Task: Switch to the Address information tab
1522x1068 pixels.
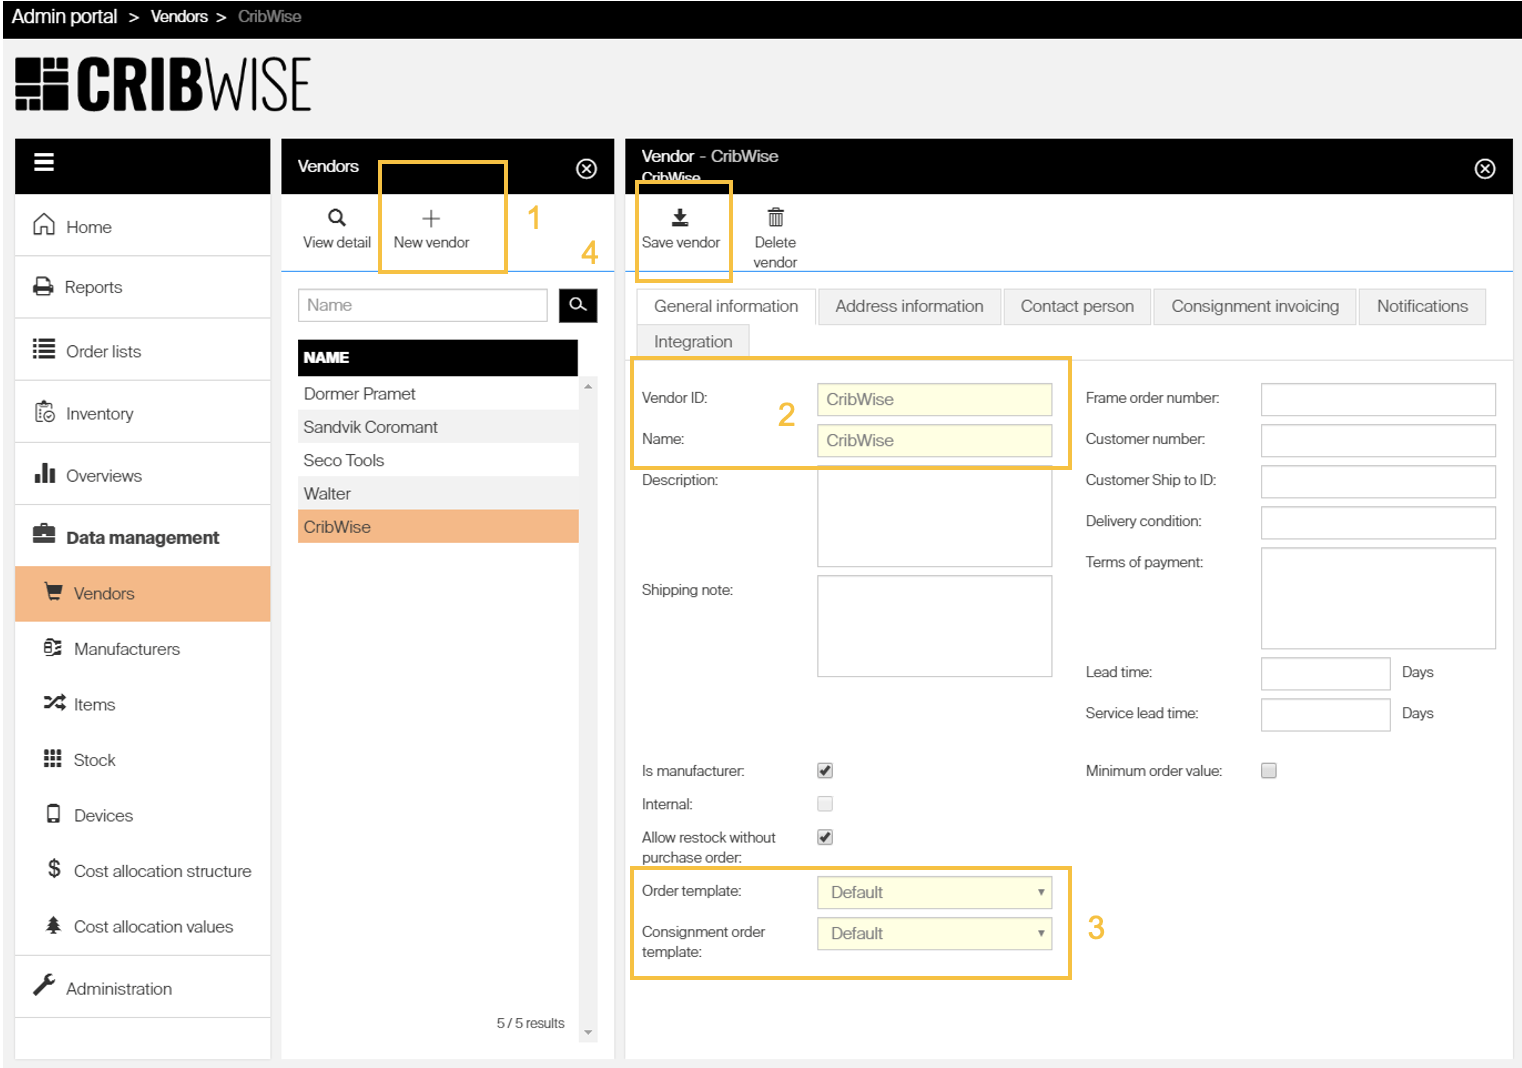Action: coord(909,306)
